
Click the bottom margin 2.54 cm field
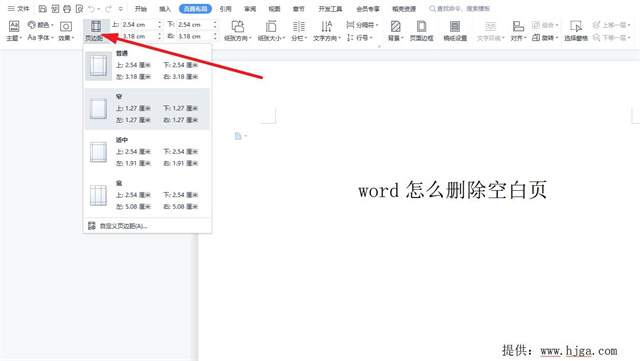coord(193,25)
